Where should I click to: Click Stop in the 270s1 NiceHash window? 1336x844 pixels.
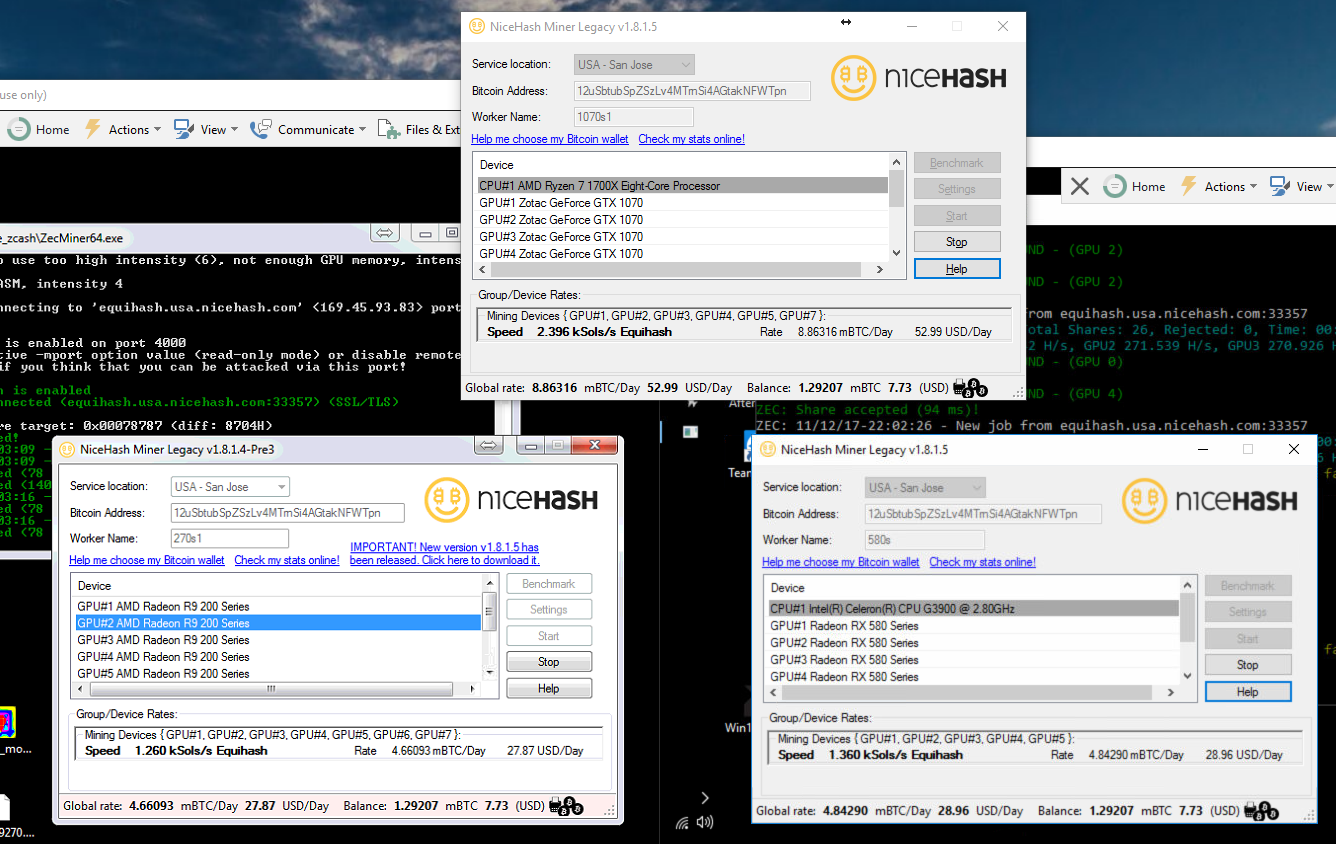tap(549, 662)
